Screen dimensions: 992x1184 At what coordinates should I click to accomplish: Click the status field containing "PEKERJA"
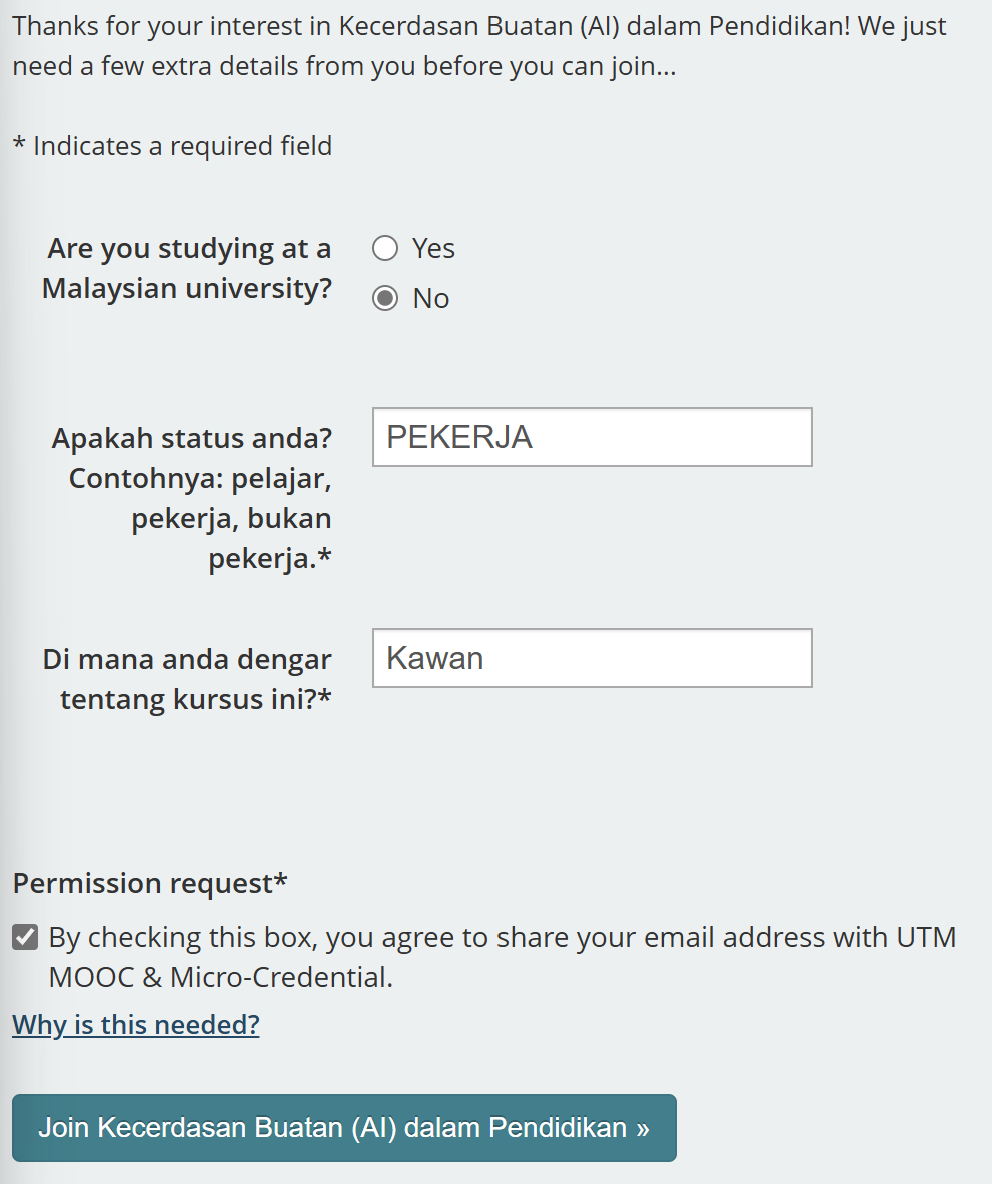coord(592,437)
